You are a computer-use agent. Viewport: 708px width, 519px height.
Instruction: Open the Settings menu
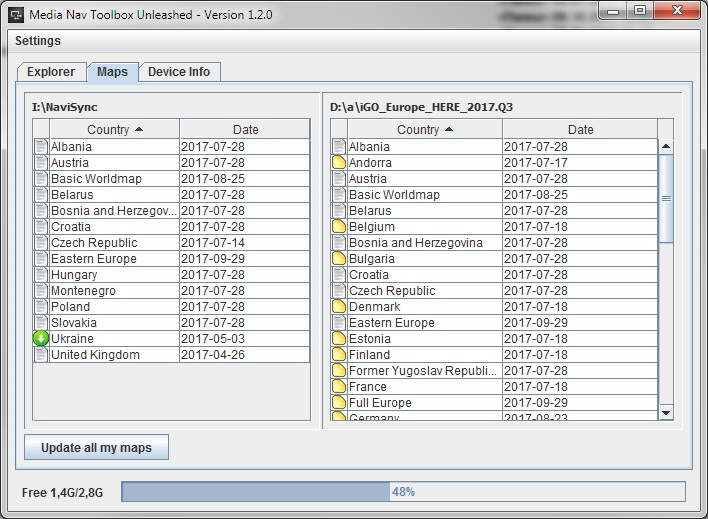38,41
